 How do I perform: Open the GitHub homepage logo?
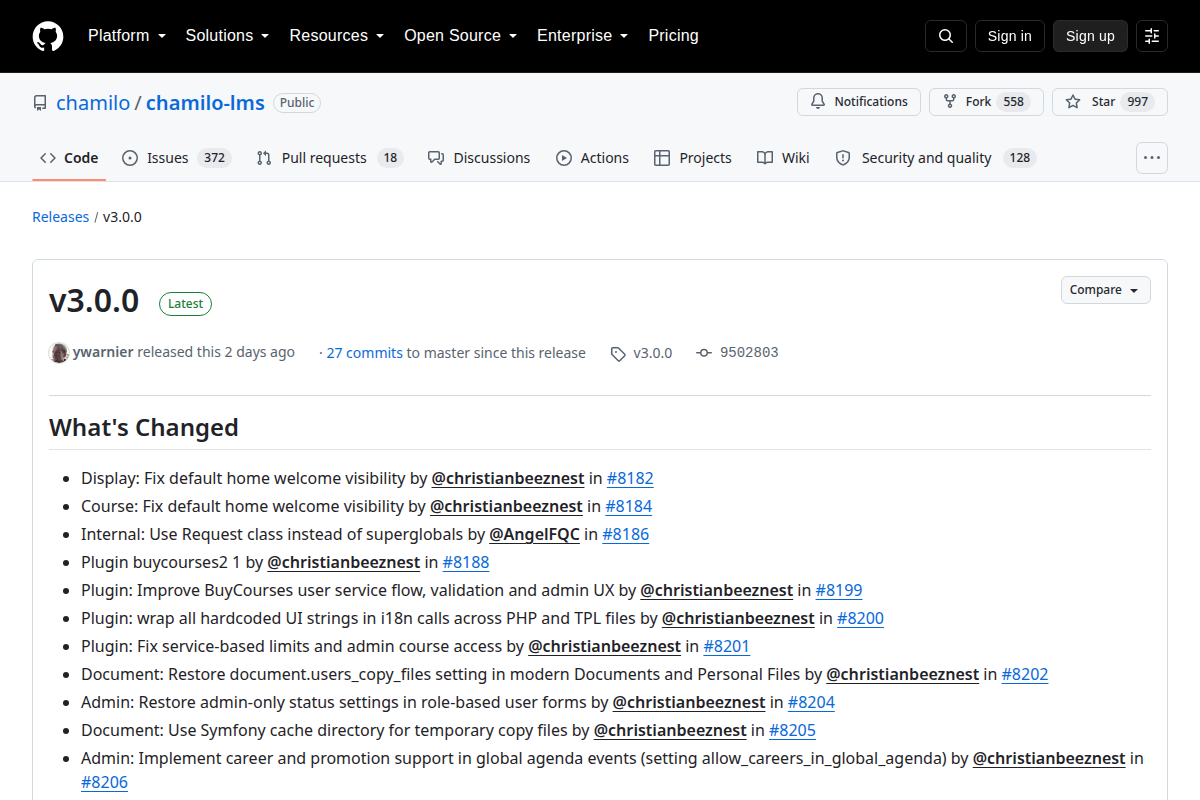(48, 36)
